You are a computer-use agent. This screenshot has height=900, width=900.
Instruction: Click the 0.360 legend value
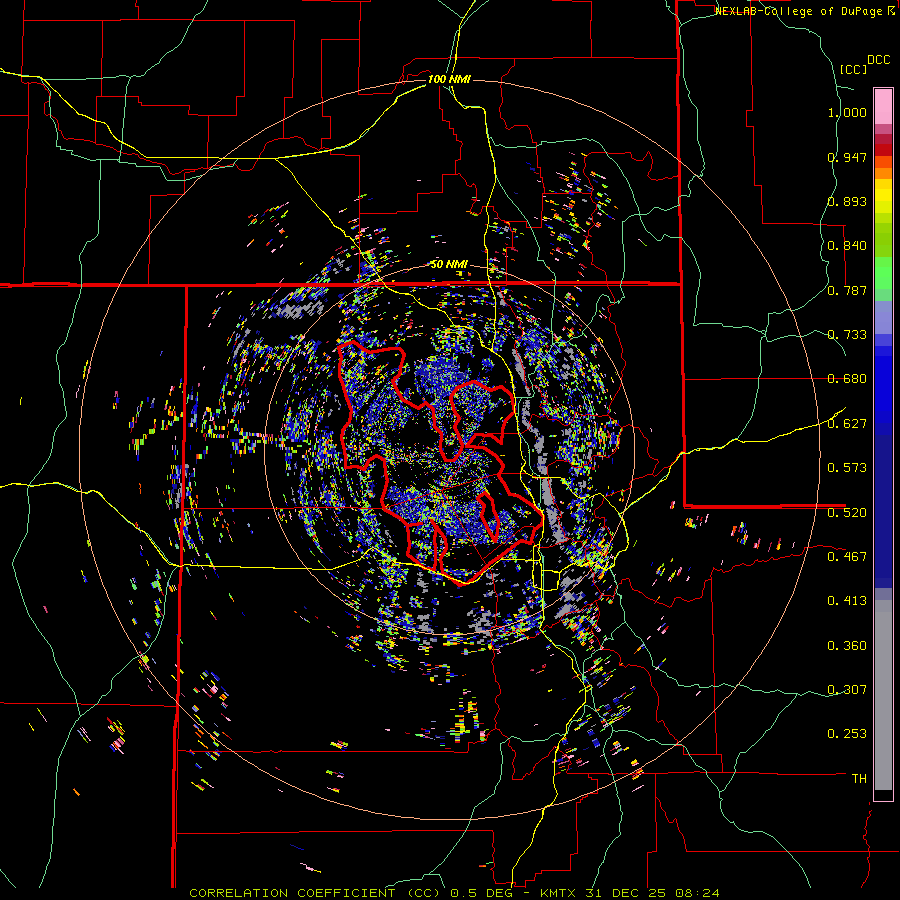847,646
